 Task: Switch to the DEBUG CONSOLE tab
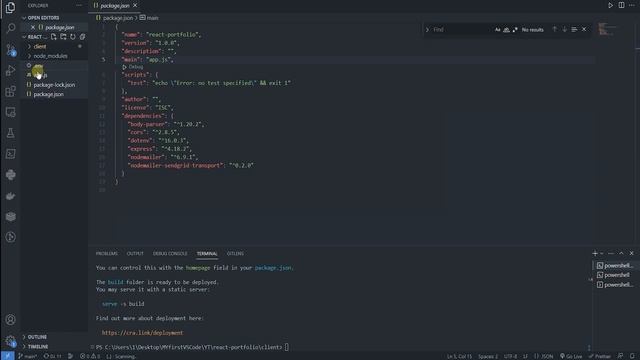tap(170, 253)
